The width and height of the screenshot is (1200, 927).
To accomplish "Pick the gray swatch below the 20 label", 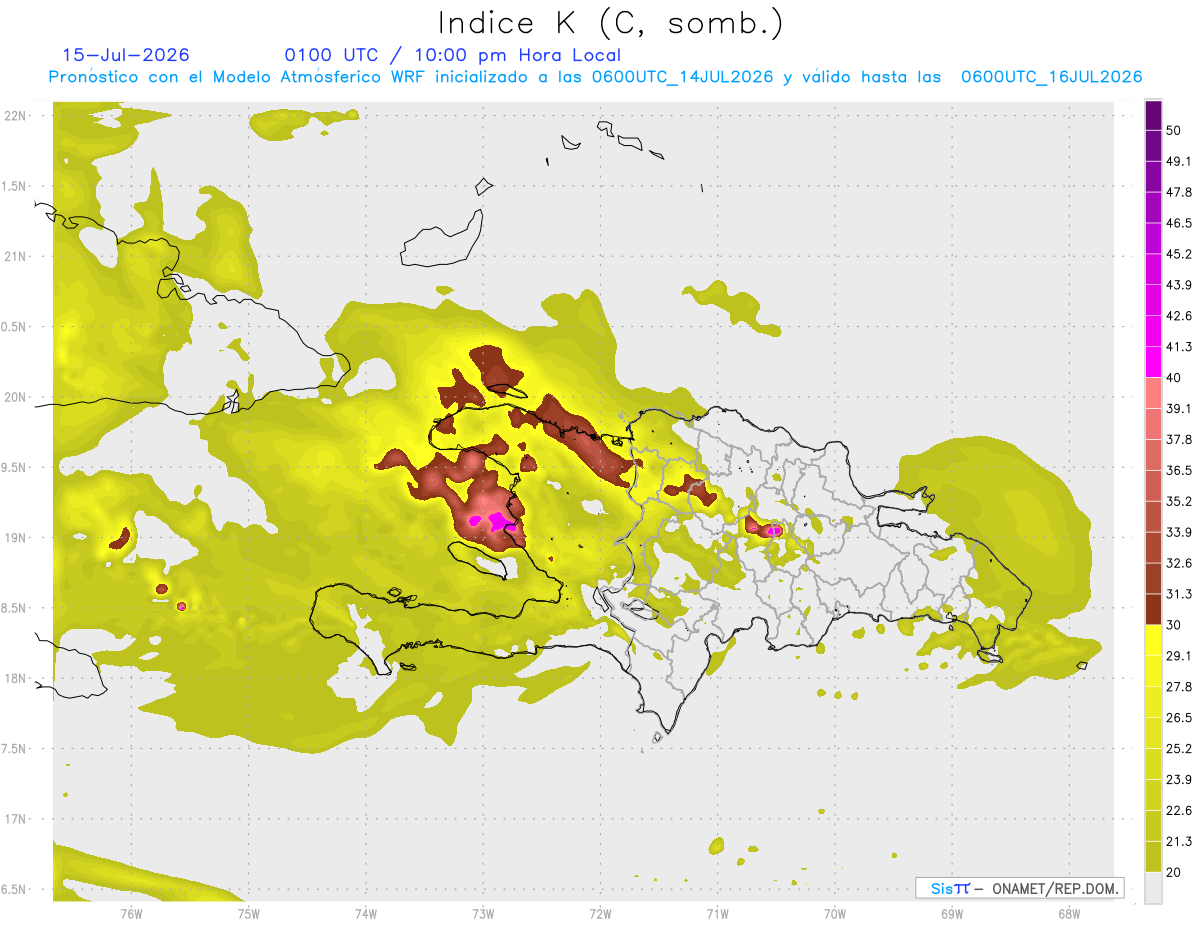I will pyautogui.click(x=1153, y=888).
